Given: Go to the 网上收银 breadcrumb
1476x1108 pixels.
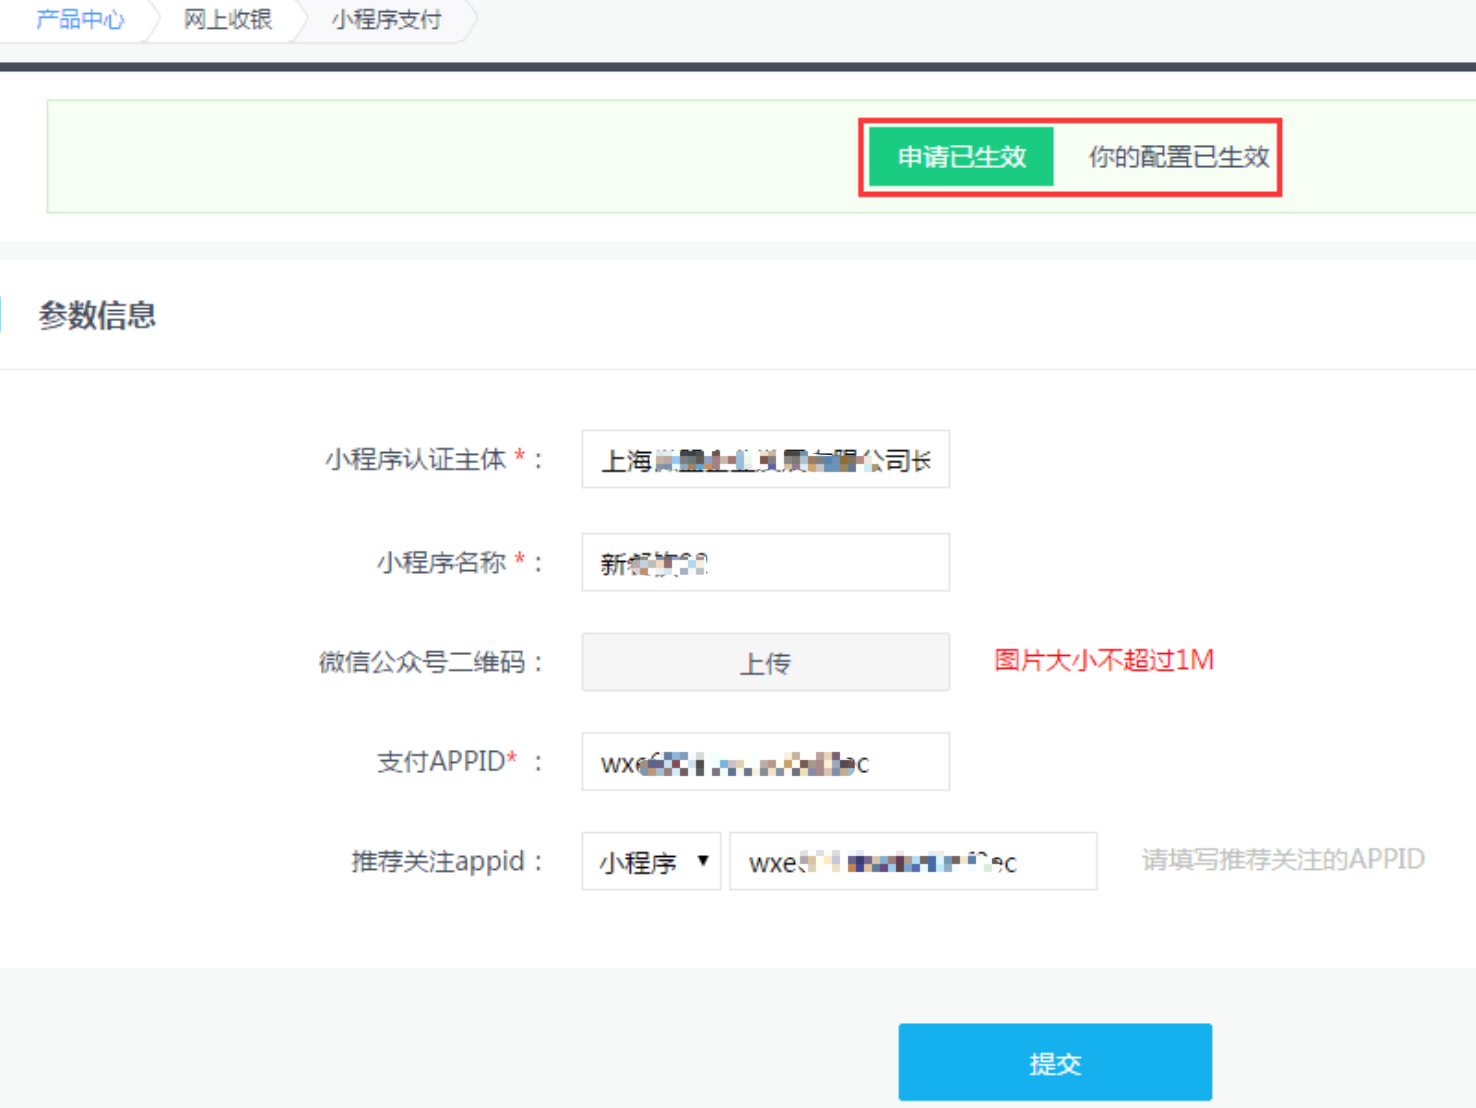Looking at the screenshot, I should pyautogui.click(x=228, y=20).
